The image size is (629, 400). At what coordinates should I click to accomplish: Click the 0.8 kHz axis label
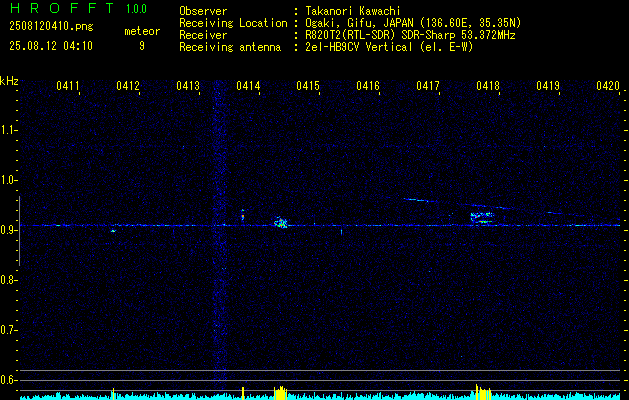8,280
